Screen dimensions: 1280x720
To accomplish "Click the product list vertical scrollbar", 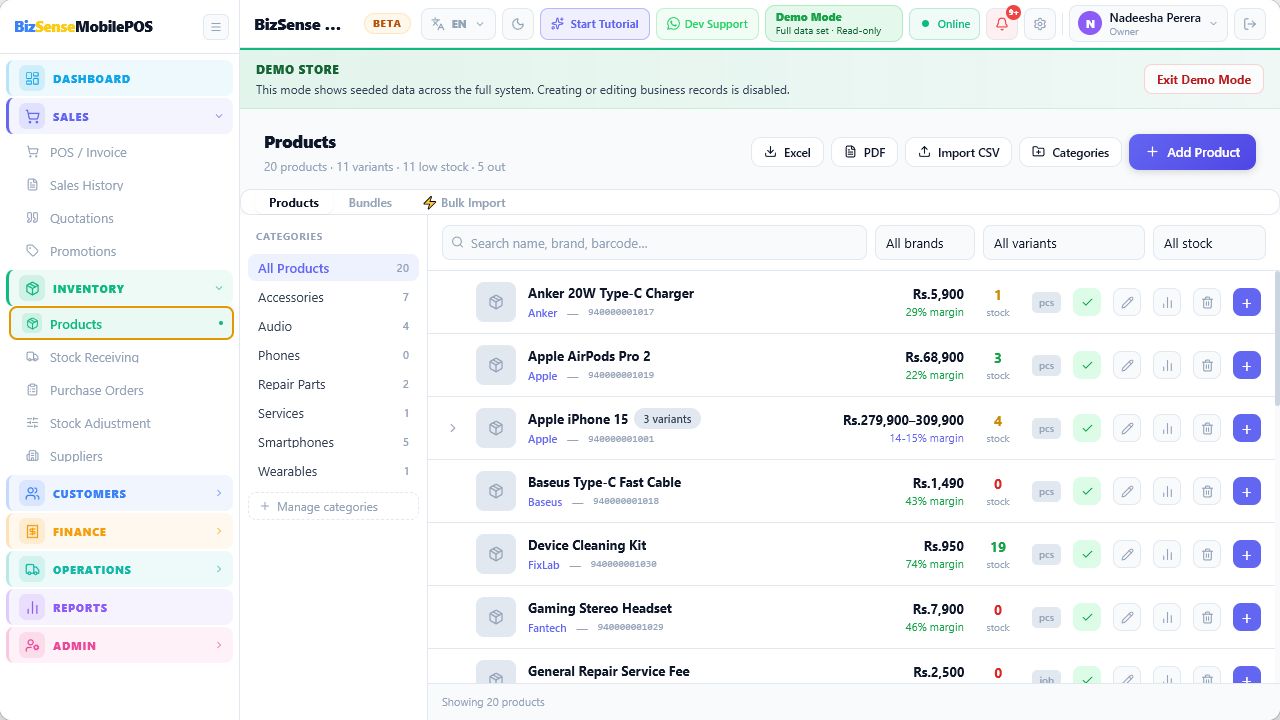I will (x=1276, y=338).
